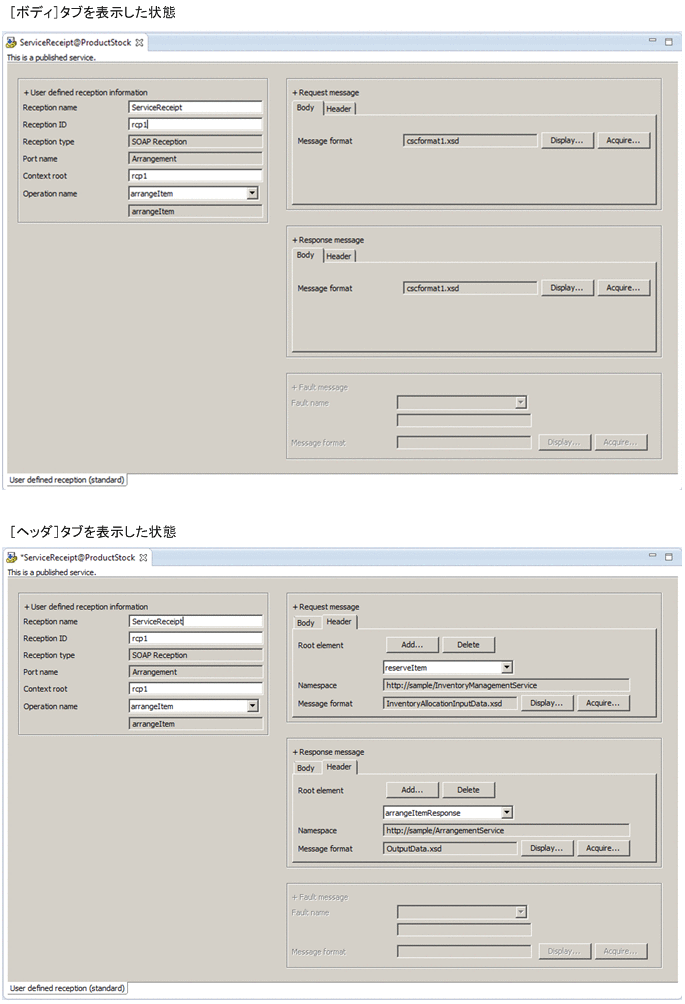Click Delete button for Response root element

(x=468, y=790)
